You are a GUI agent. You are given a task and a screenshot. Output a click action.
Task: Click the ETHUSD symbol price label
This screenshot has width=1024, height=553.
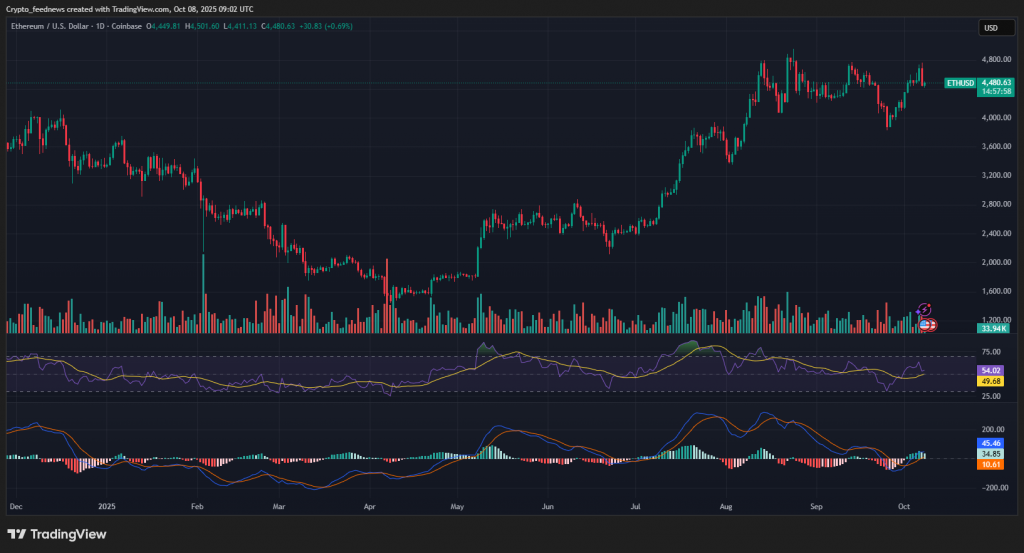point(960,83)
